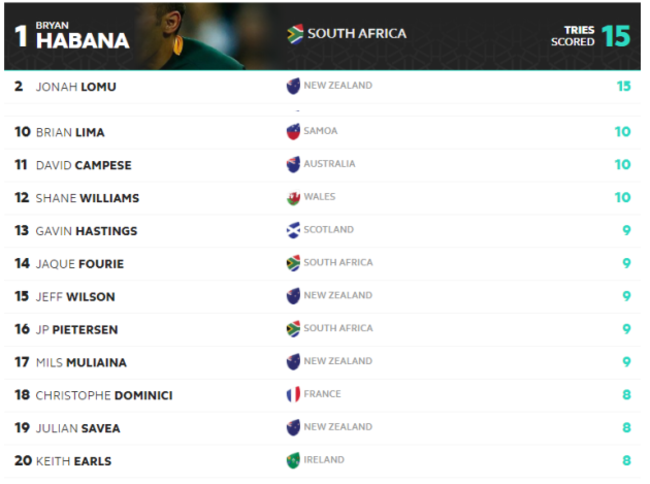Select Keith Earls' tries score of 8

tap(626, 461)
